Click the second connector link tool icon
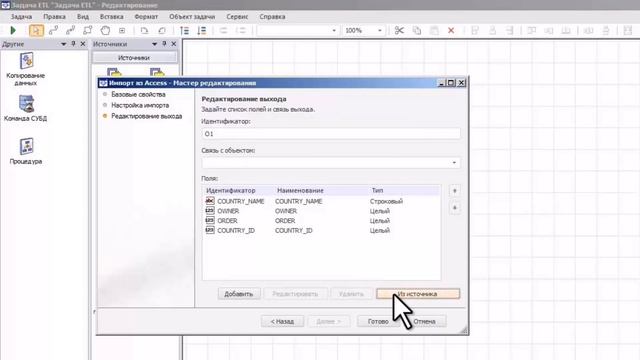 tap(70, 31)
